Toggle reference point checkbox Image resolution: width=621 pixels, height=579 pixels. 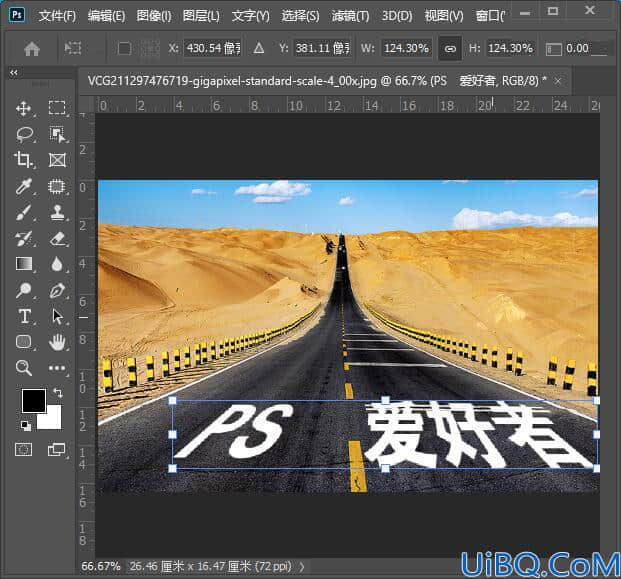pyautogui.click(x=124, y=49)
